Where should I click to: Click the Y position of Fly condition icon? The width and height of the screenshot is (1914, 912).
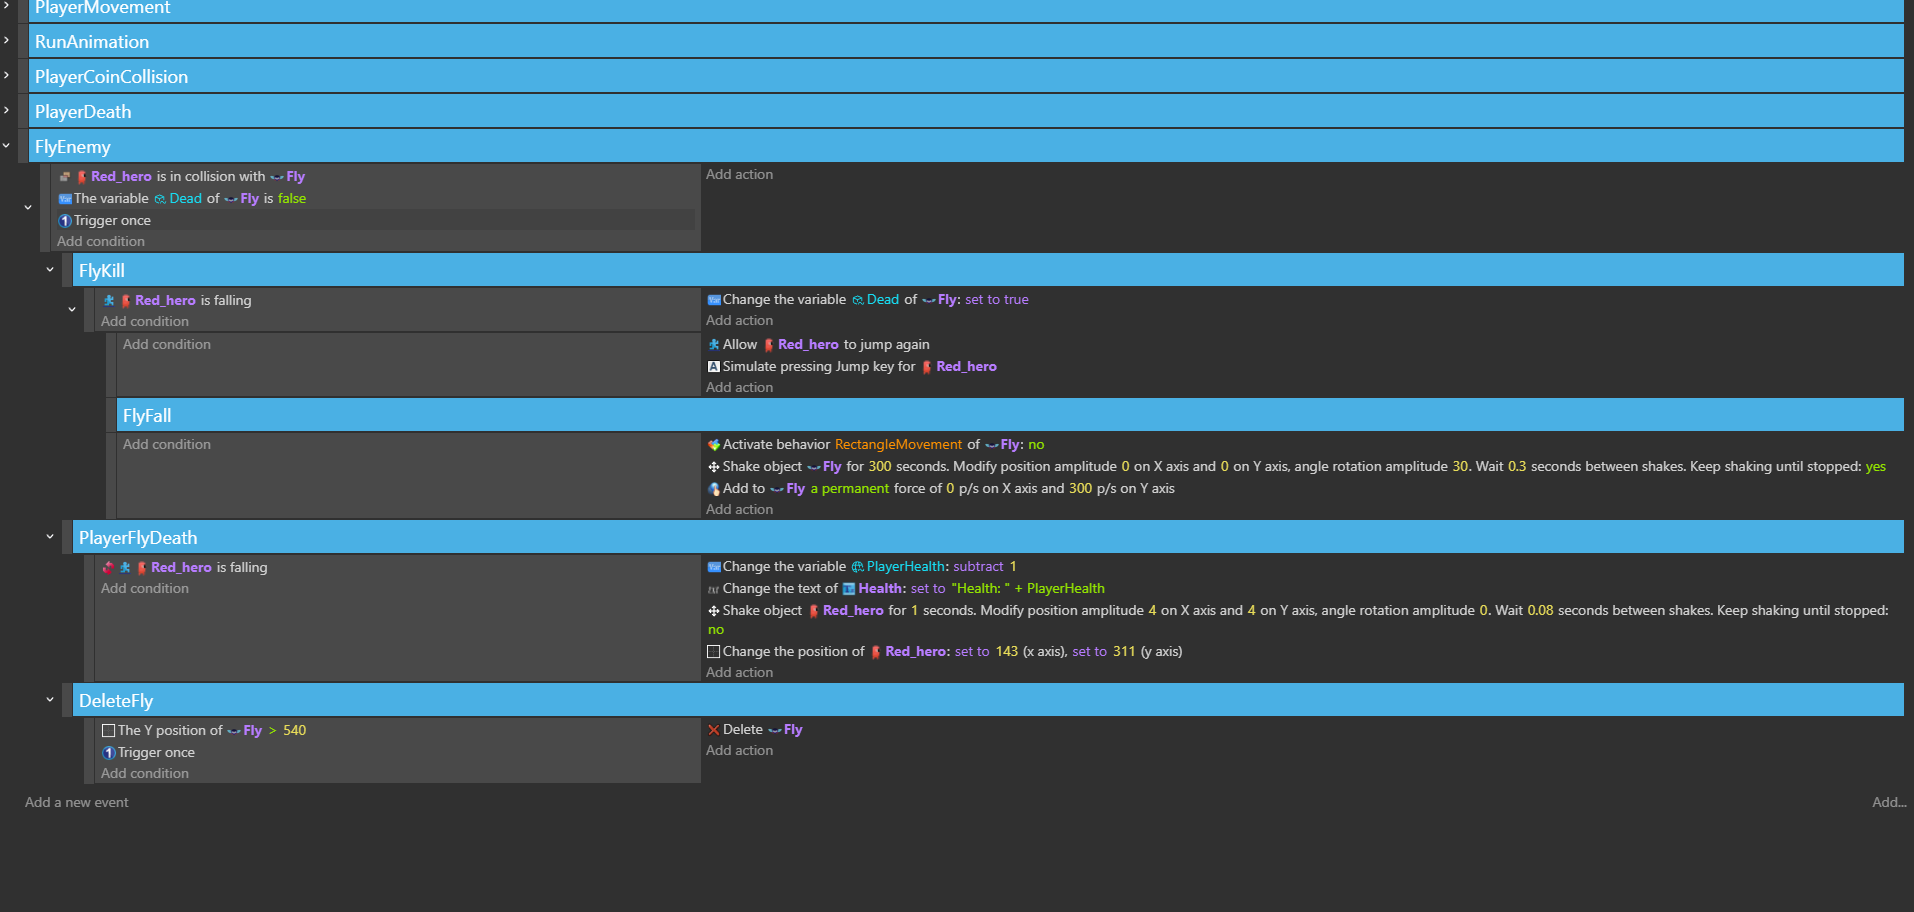pyautogui.click(x=109, y=731)
